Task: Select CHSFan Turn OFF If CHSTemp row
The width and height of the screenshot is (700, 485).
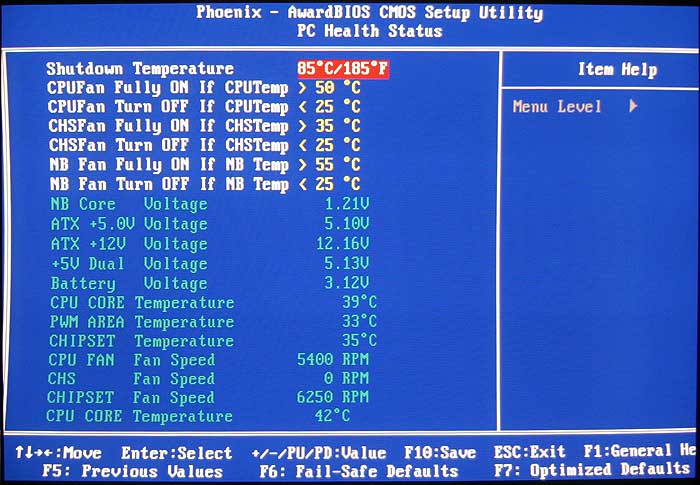Action: tap(204, 146)
